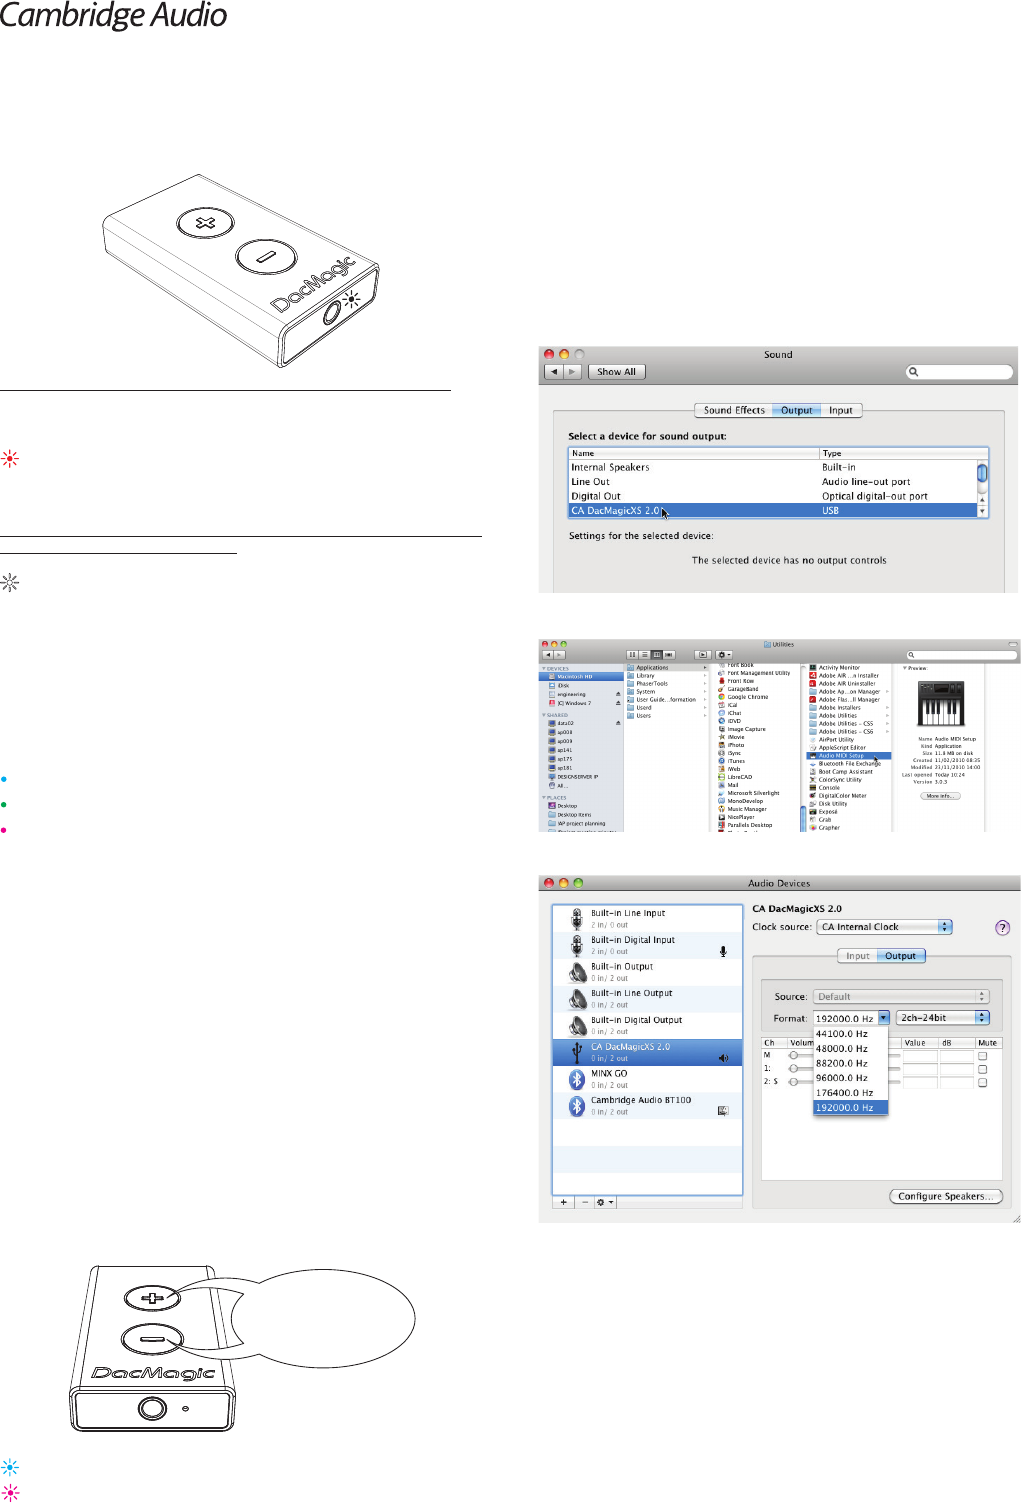Open the Applications folder in Finder column
Viewport: 1021px width, 1503px height.
(666, 667)
